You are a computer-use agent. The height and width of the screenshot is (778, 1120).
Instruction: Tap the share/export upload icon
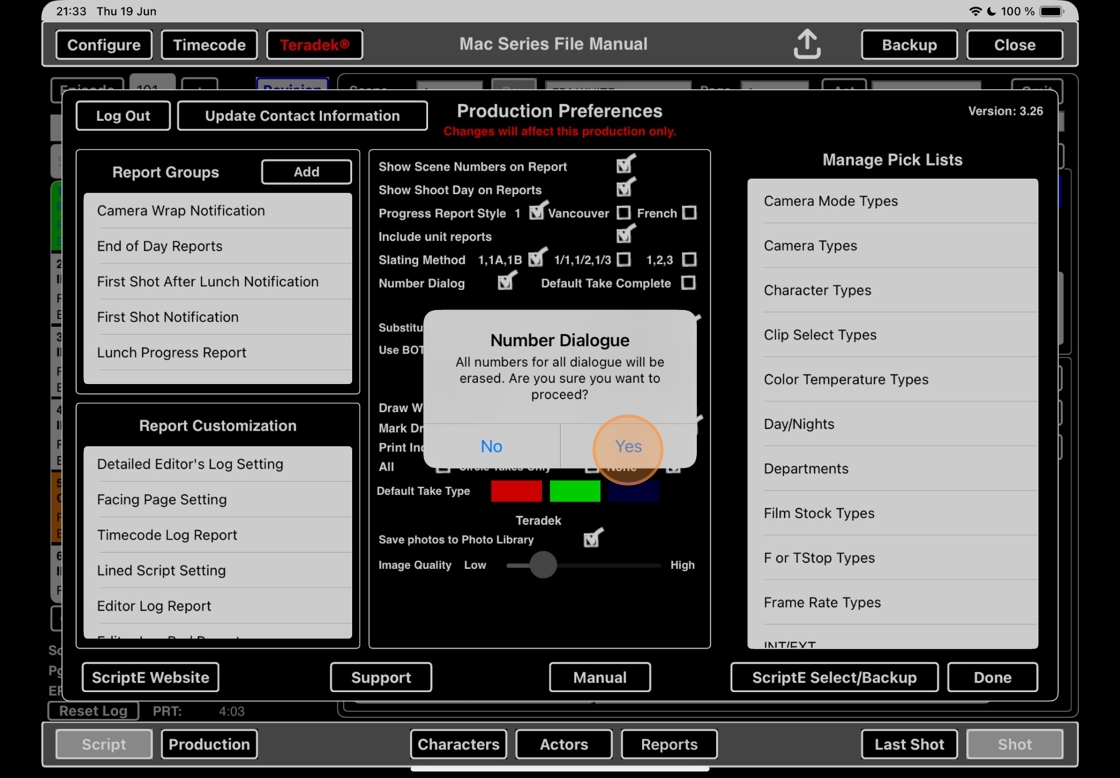806,44
